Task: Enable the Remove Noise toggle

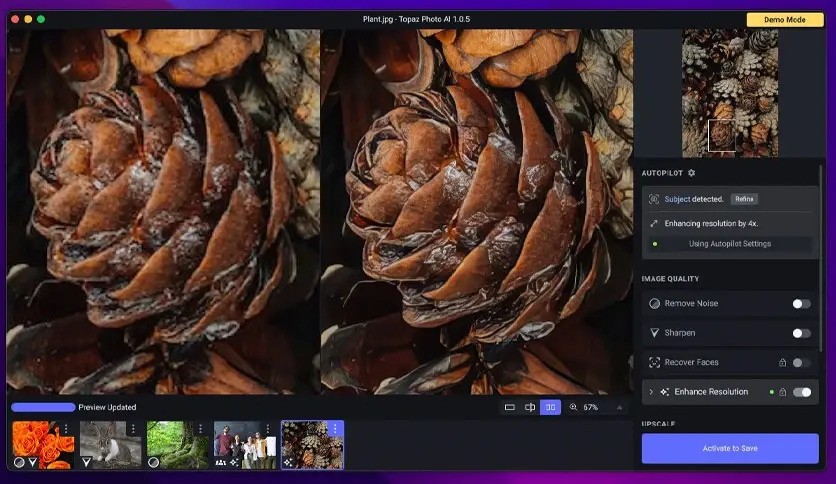Action: (x=801, y=303)
